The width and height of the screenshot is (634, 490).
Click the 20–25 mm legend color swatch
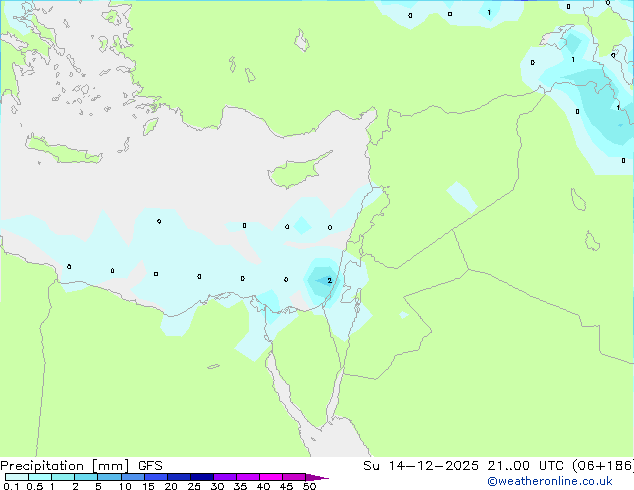pos(179,477)
